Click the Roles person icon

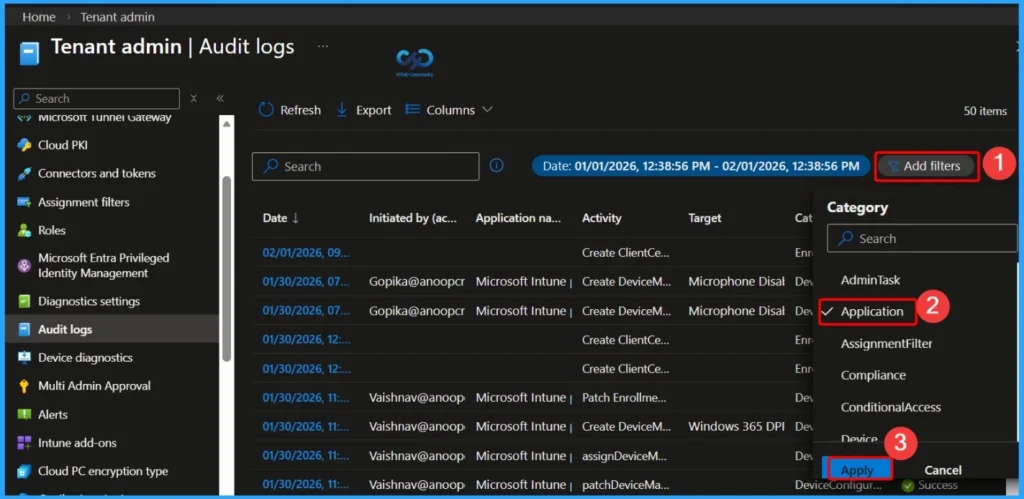[x=24, y=231]
